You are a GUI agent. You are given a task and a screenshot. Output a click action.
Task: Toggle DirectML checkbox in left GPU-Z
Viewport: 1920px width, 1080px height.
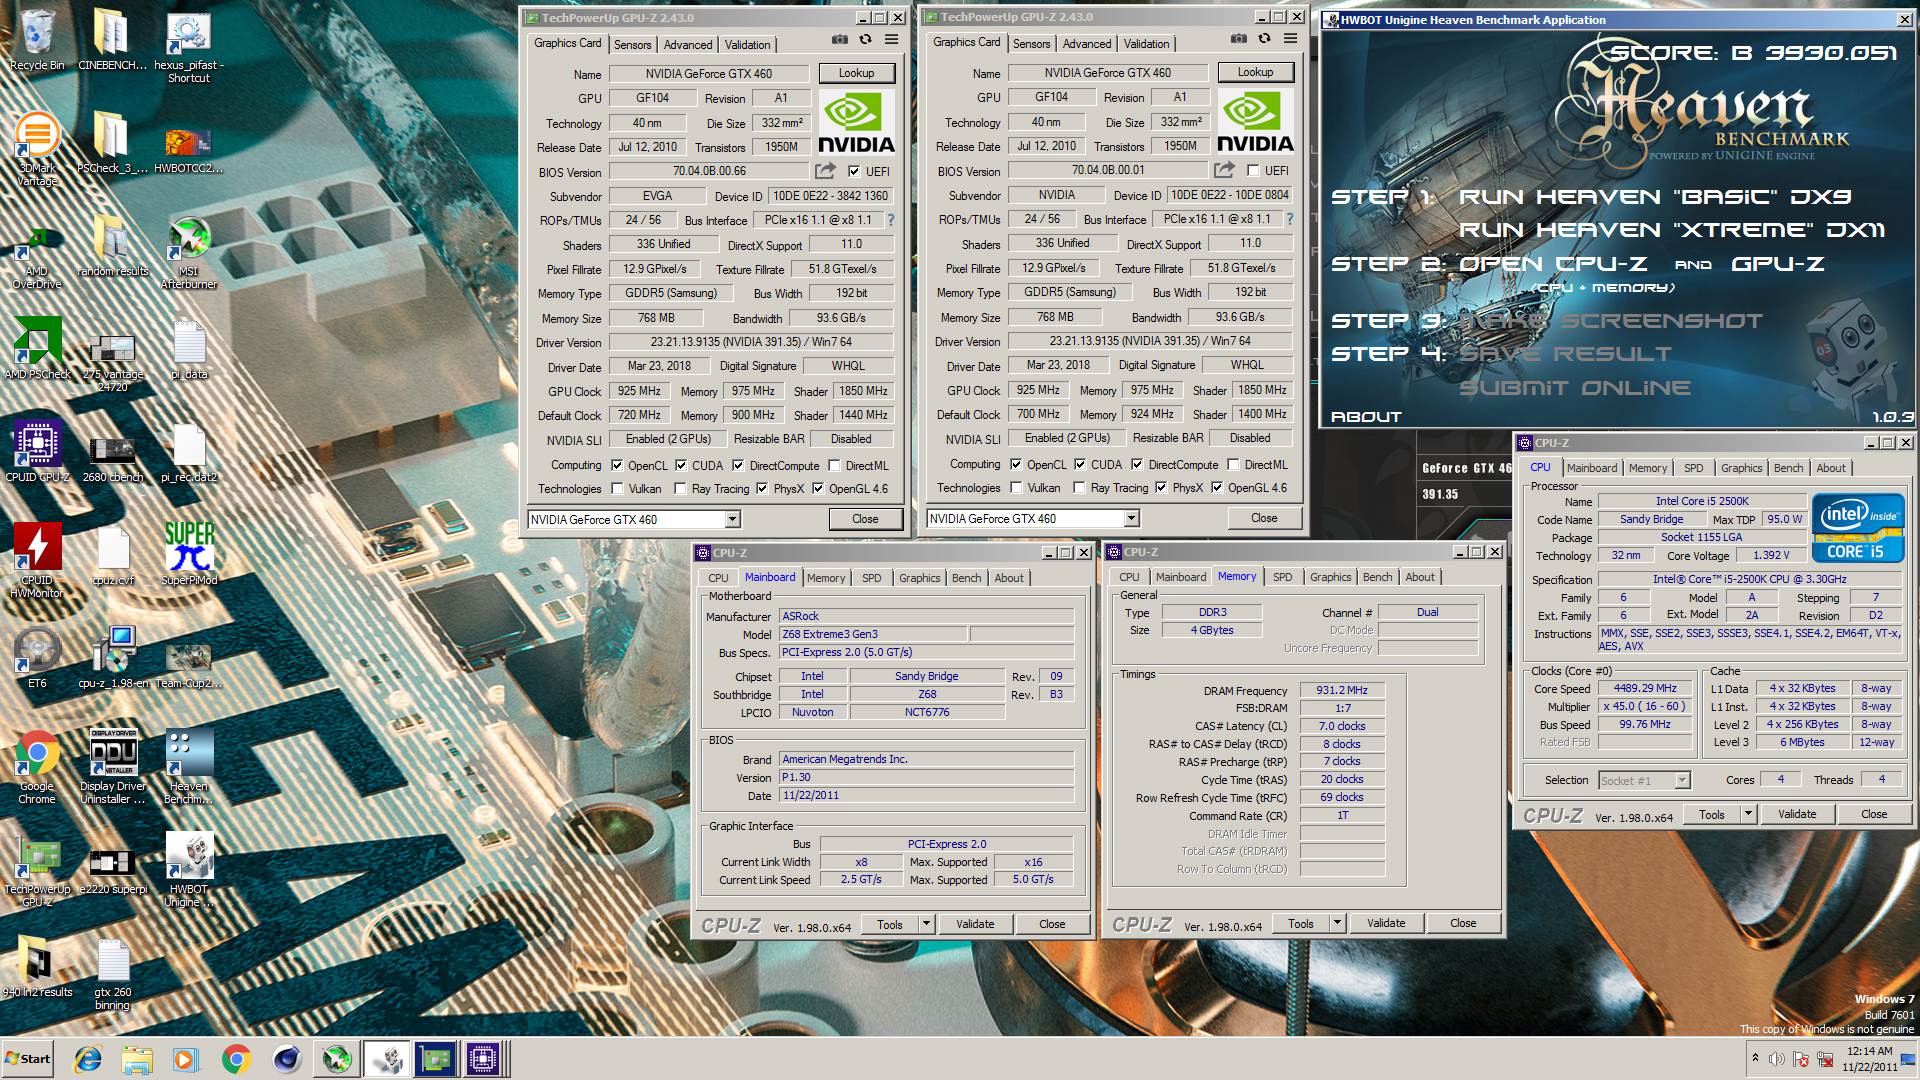pyautogui.click(x=835, y=466)
